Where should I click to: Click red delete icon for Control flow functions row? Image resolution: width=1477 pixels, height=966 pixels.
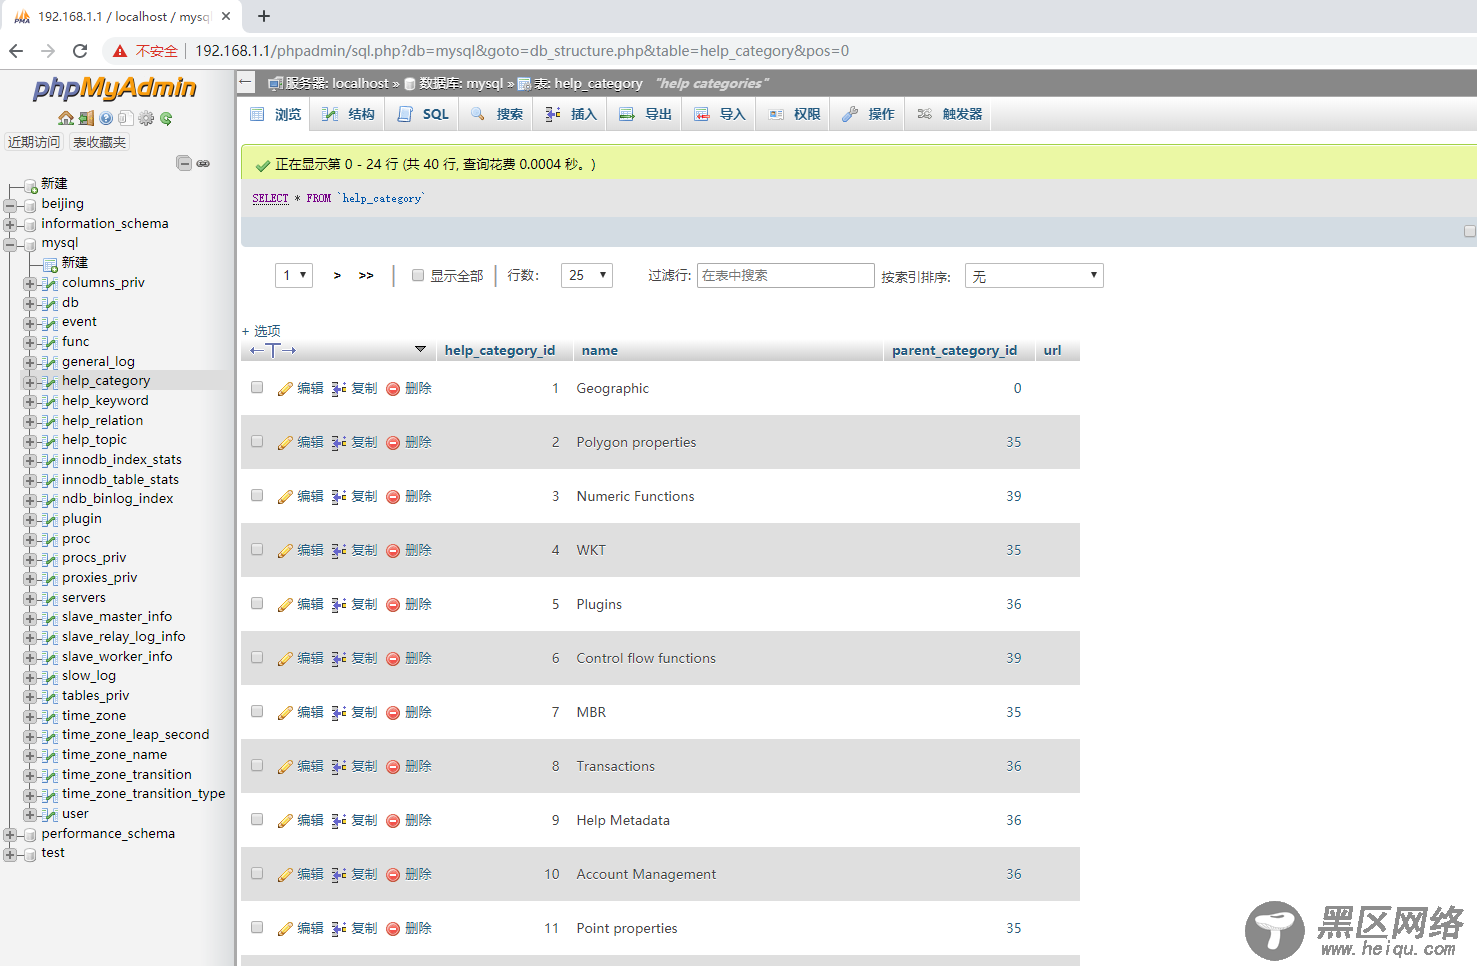(393, 659)
